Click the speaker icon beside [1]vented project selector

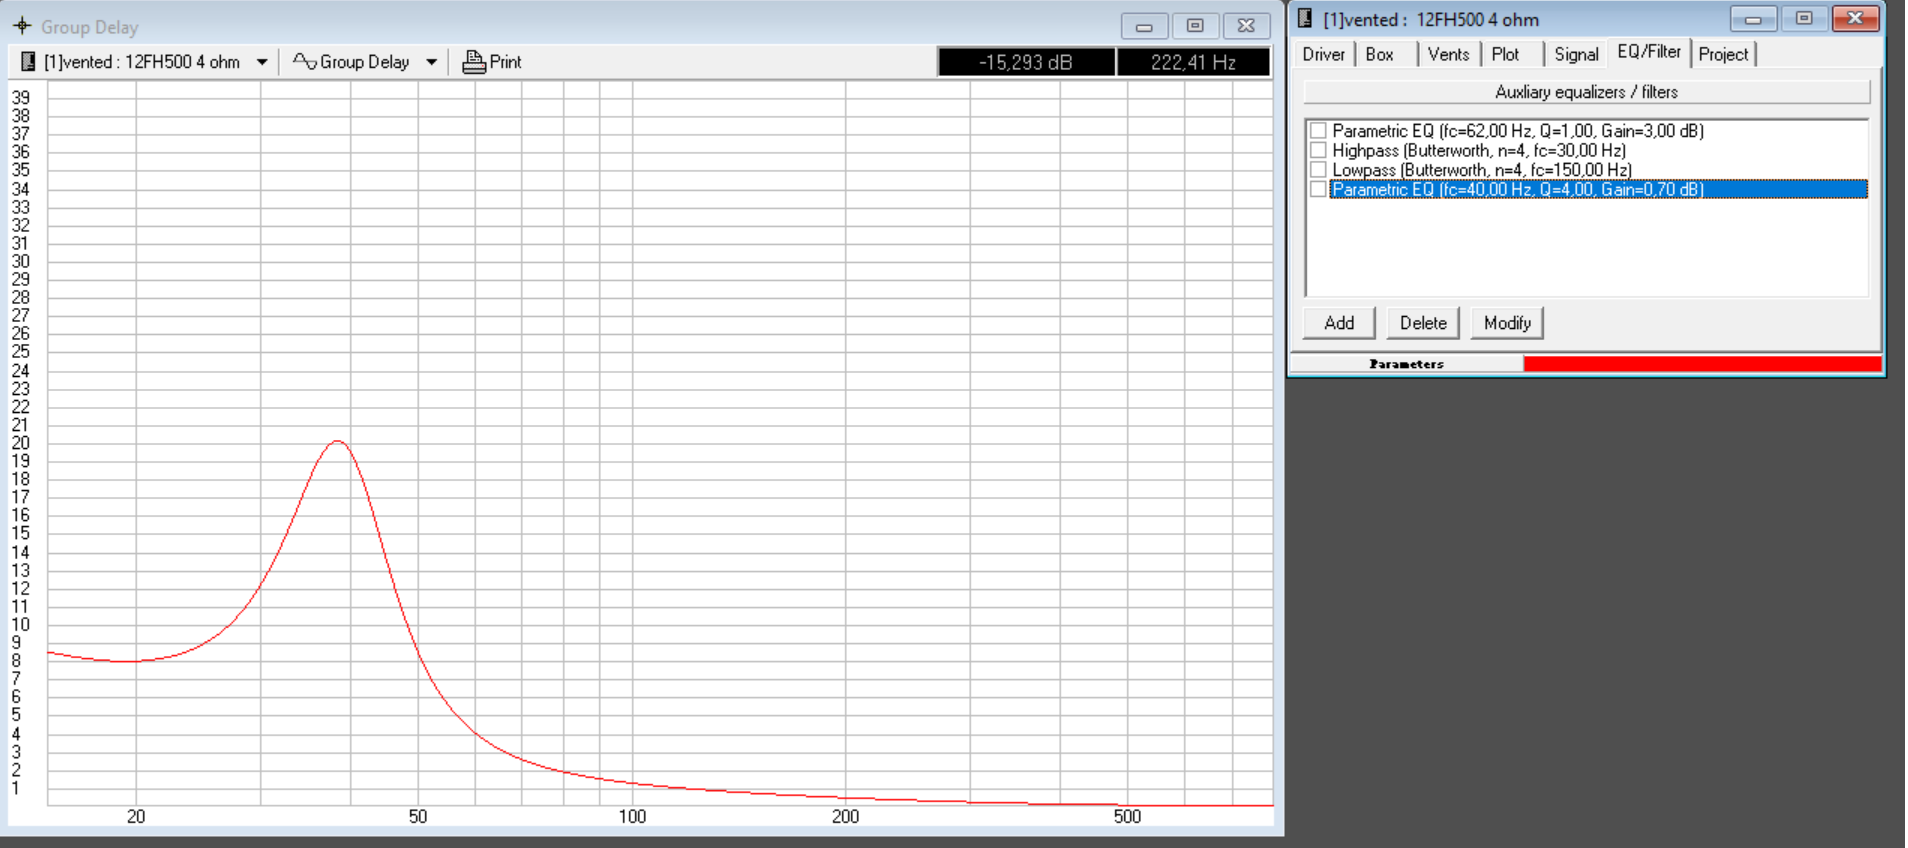click(x=28, y=62)
